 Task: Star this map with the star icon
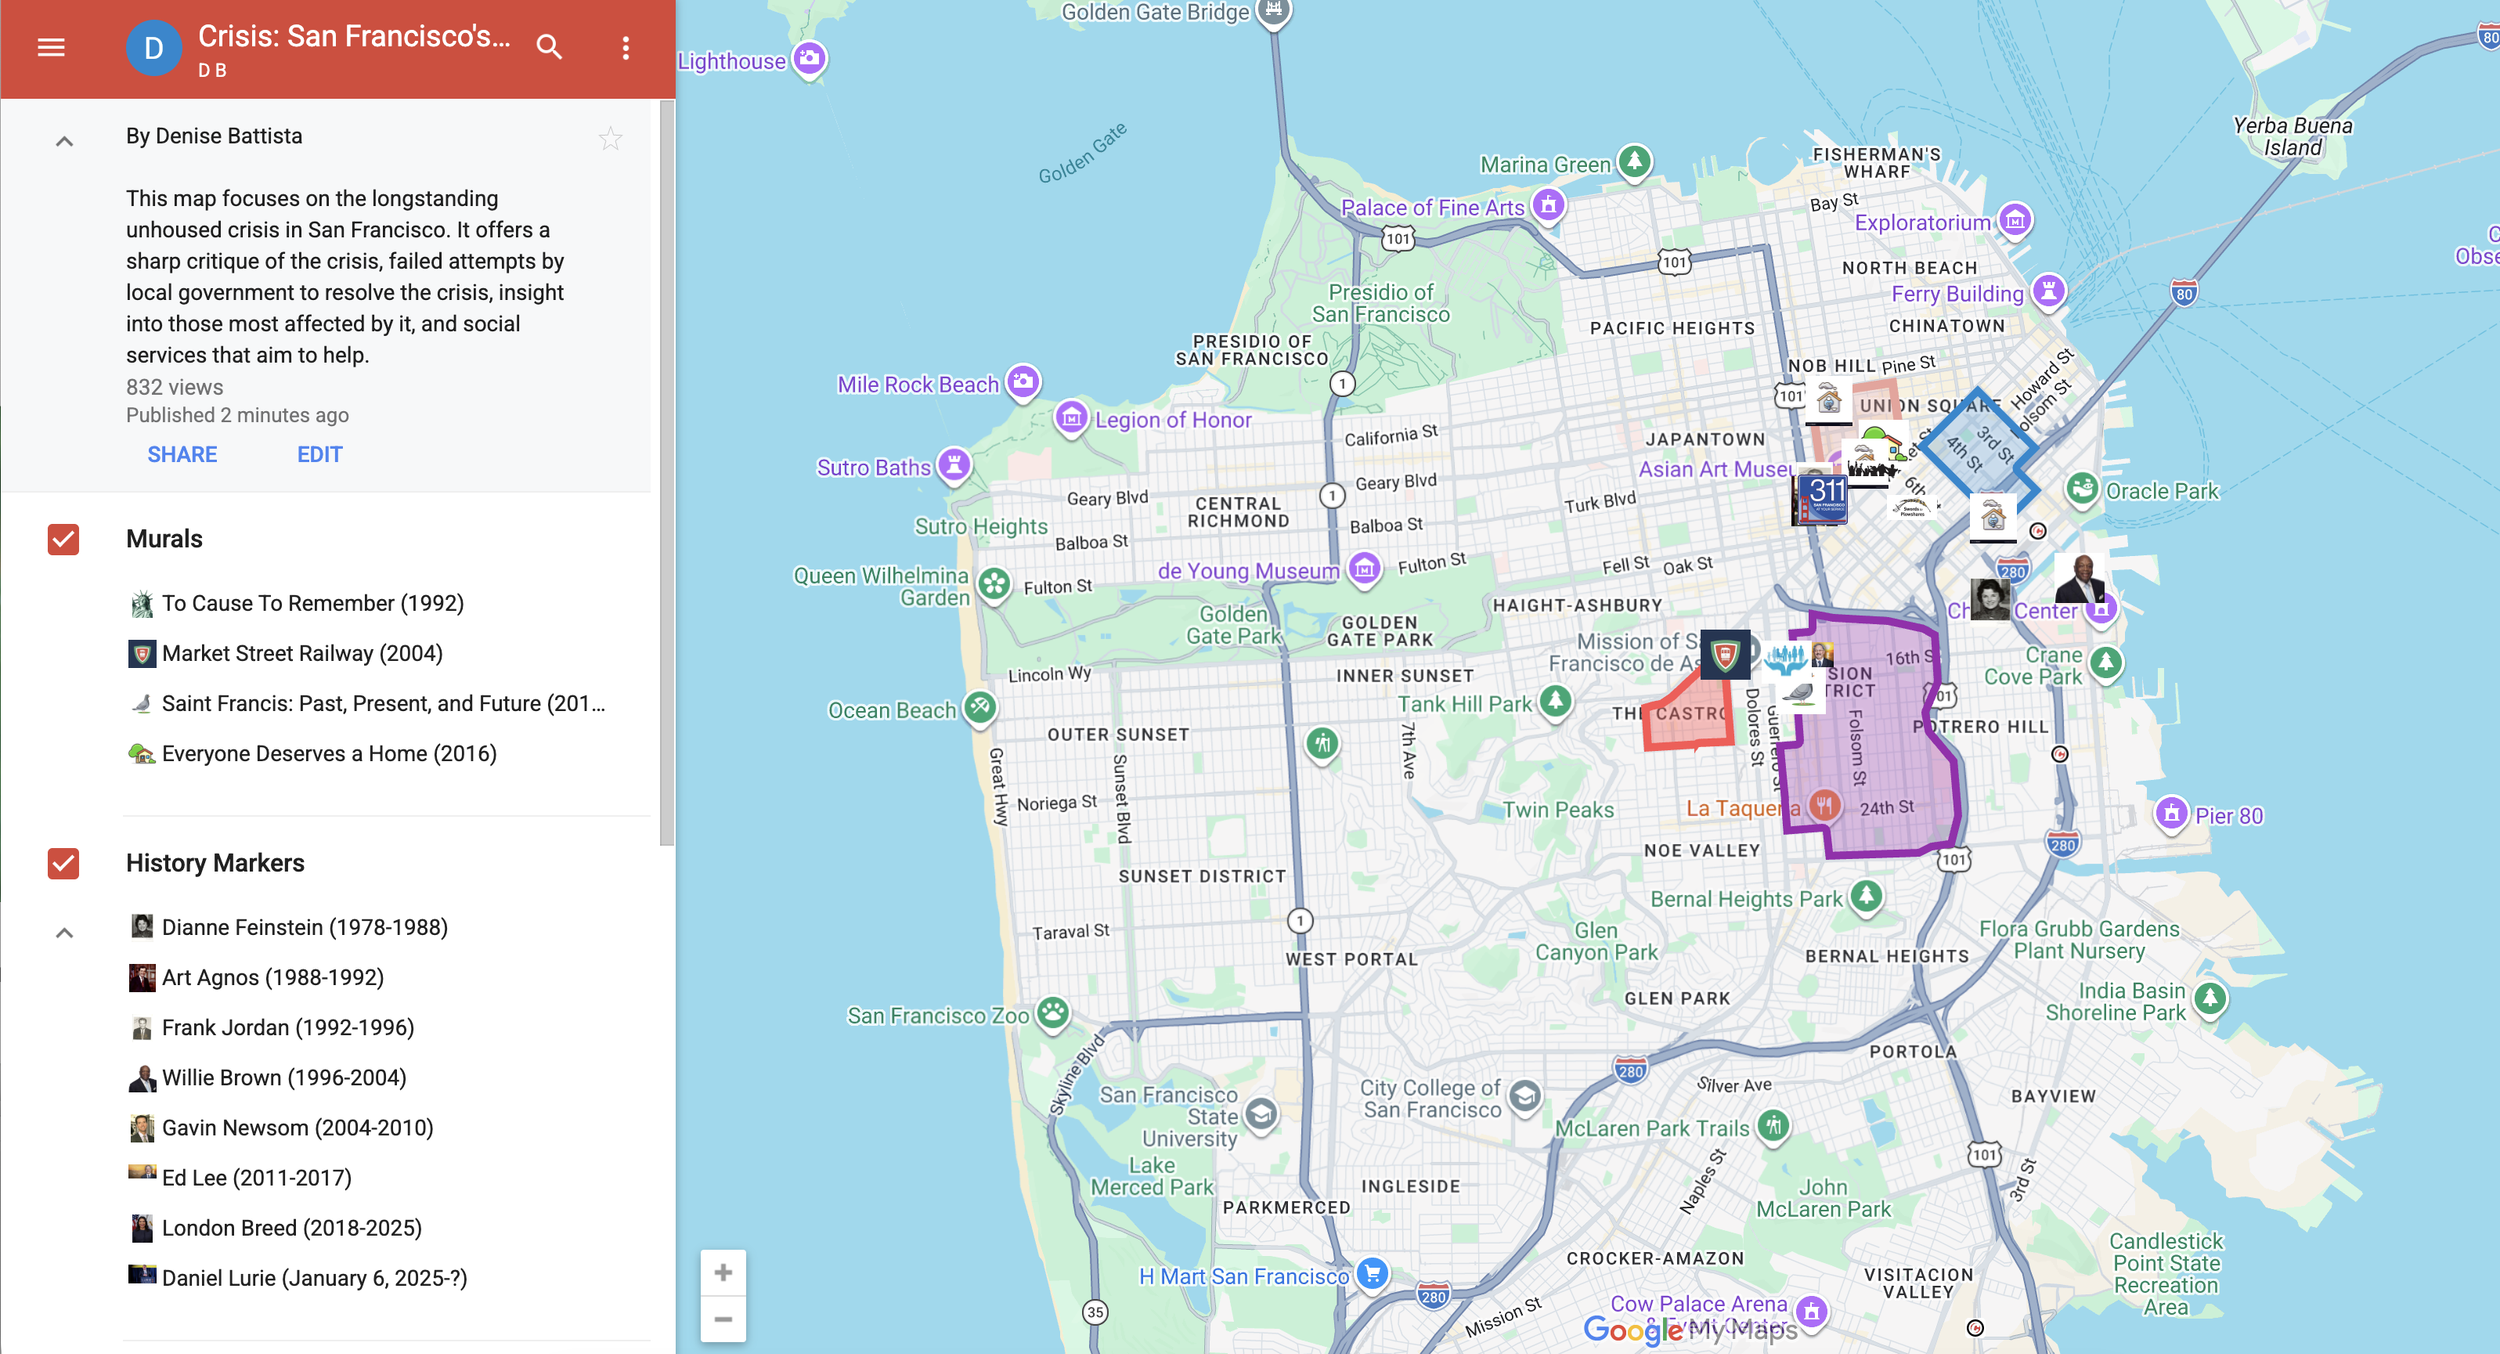click(610, 138)
